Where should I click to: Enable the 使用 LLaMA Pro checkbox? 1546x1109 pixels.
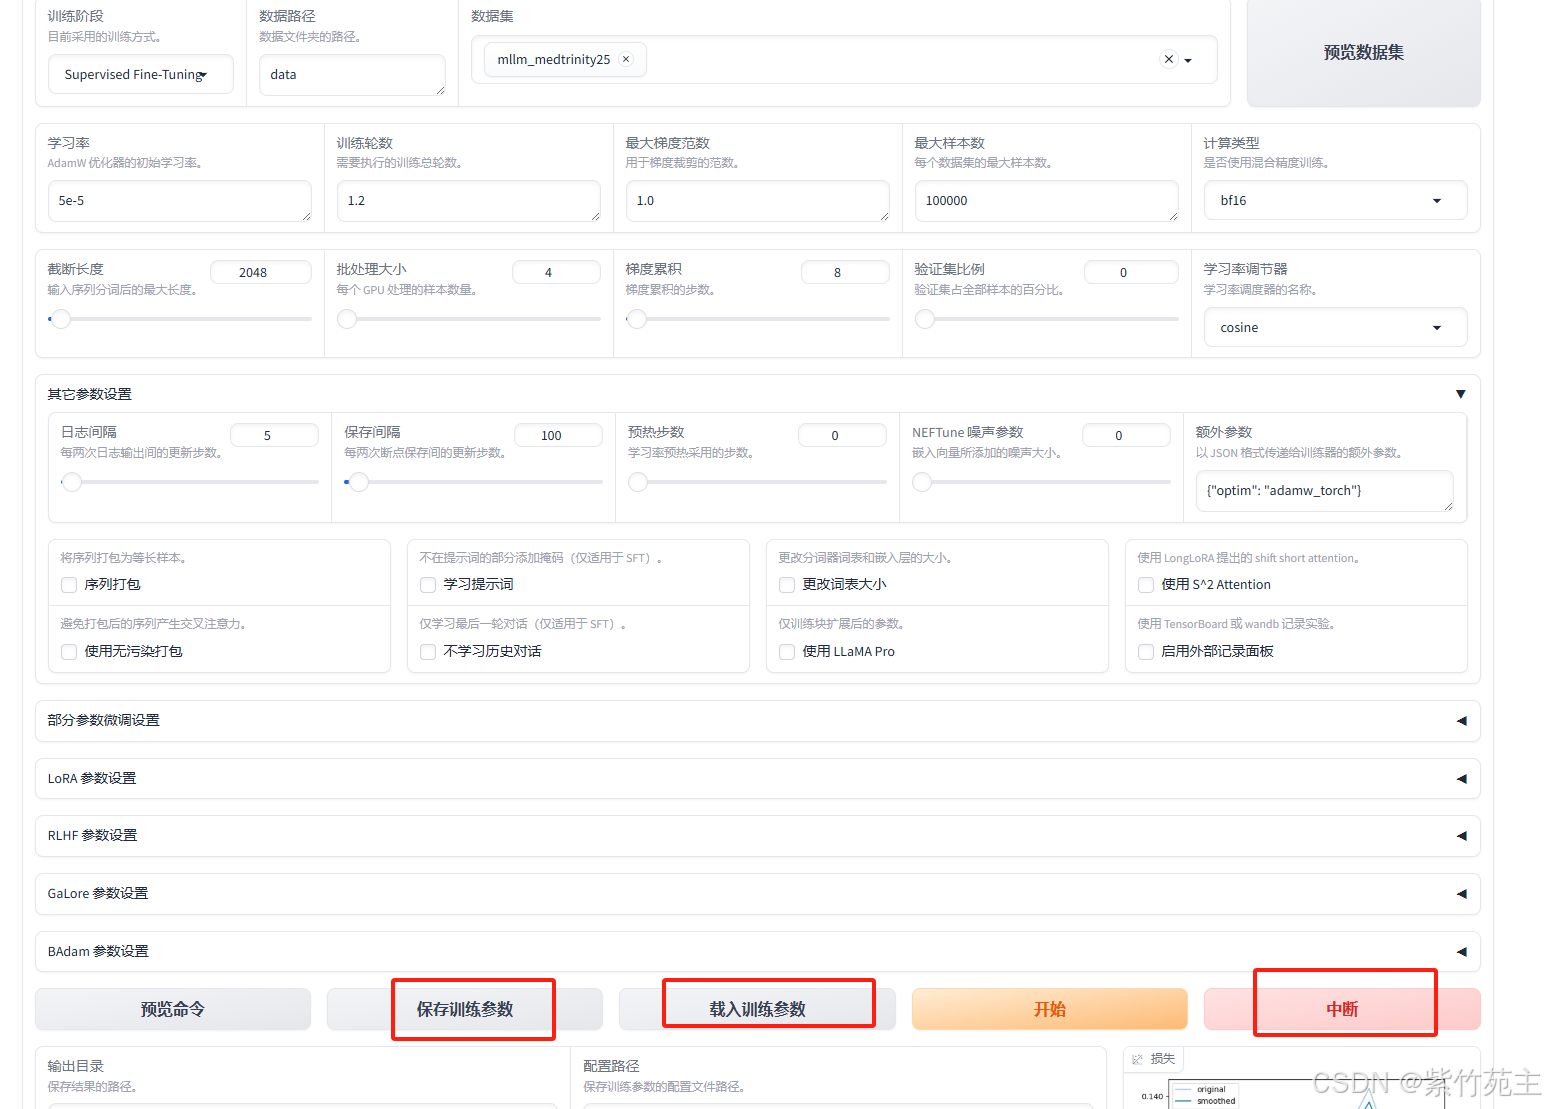click(787, 652)
